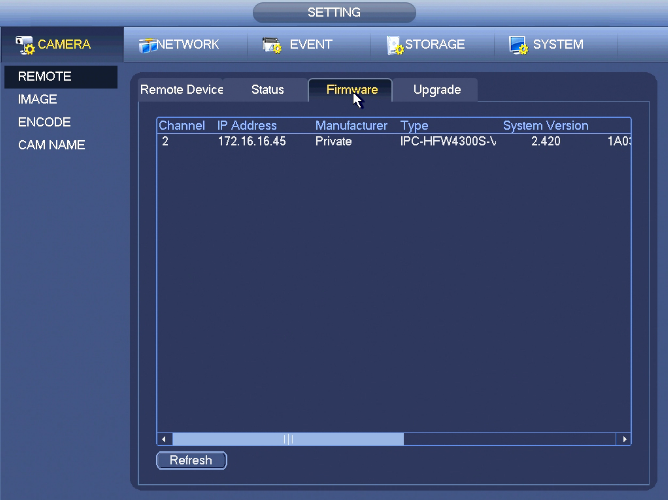Click the CAMERA settings icon
This screenshot has height=500, width=668.
[x=25, y=45]
